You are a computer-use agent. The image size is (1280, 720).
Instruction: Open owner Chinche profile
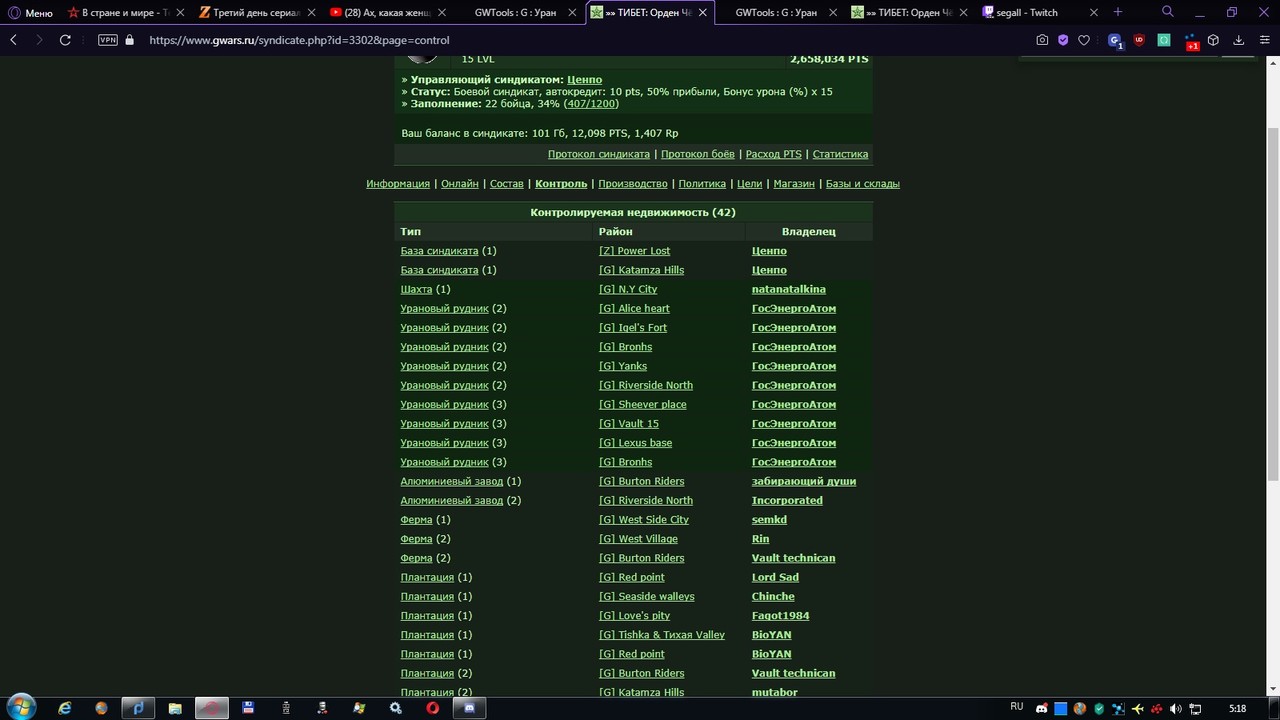pos(773,596)
